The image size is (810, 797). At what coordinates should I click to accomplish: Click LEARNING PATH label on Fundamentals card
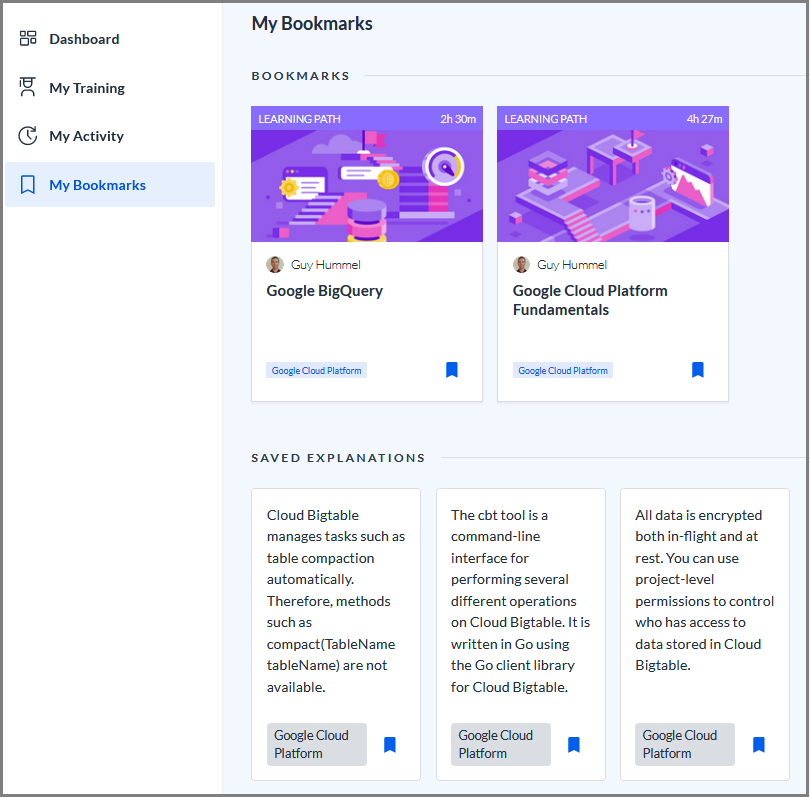tap(546, 119)
